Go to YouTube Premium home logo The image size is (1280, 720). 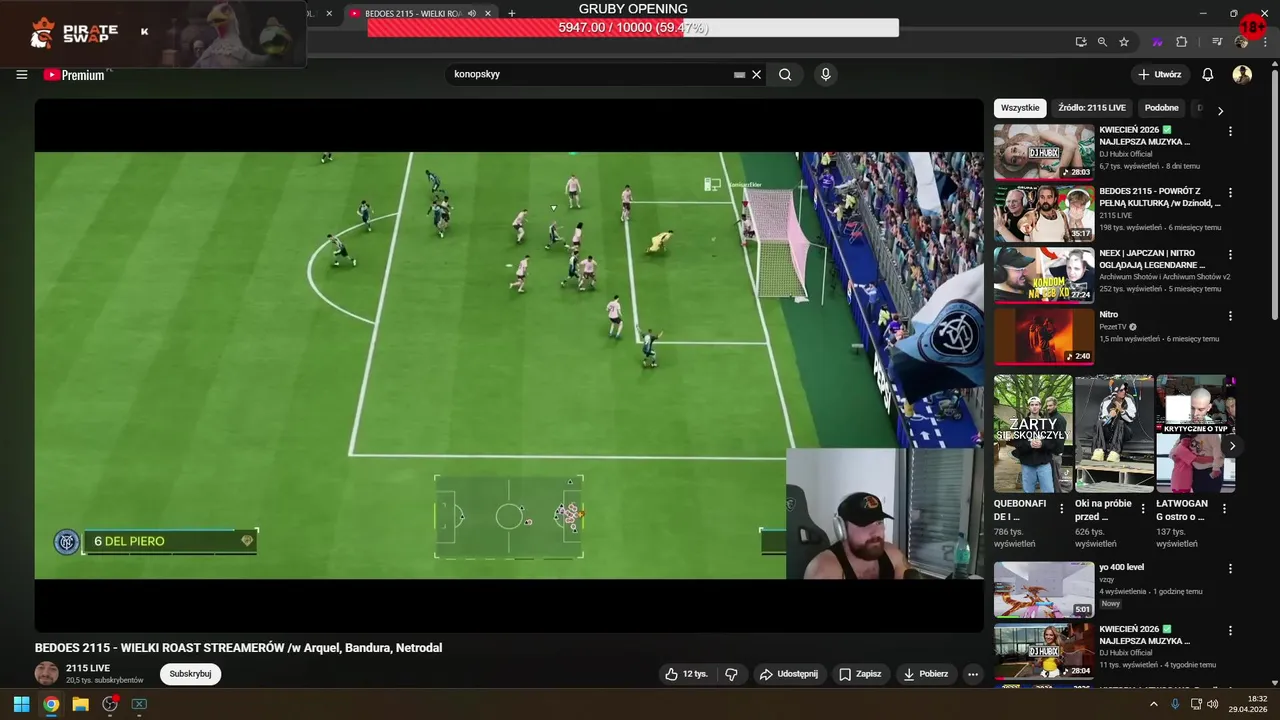coord(75,75)
